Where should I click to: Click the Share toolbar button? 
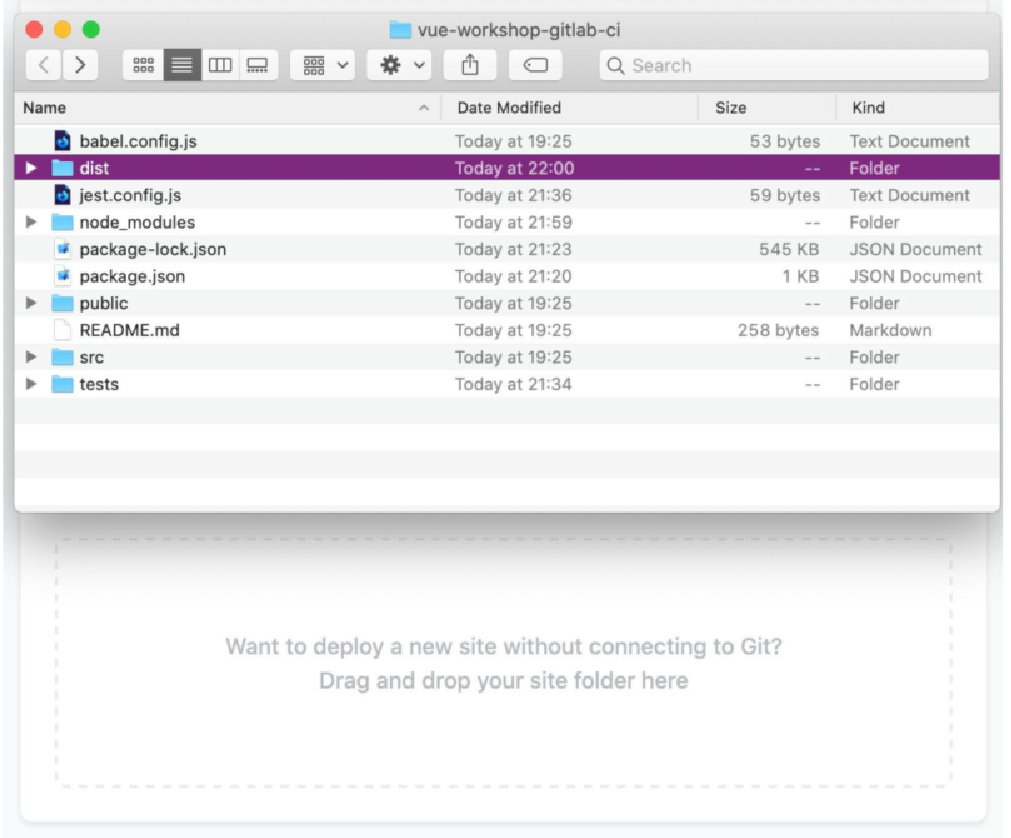[x=470, y=65]
